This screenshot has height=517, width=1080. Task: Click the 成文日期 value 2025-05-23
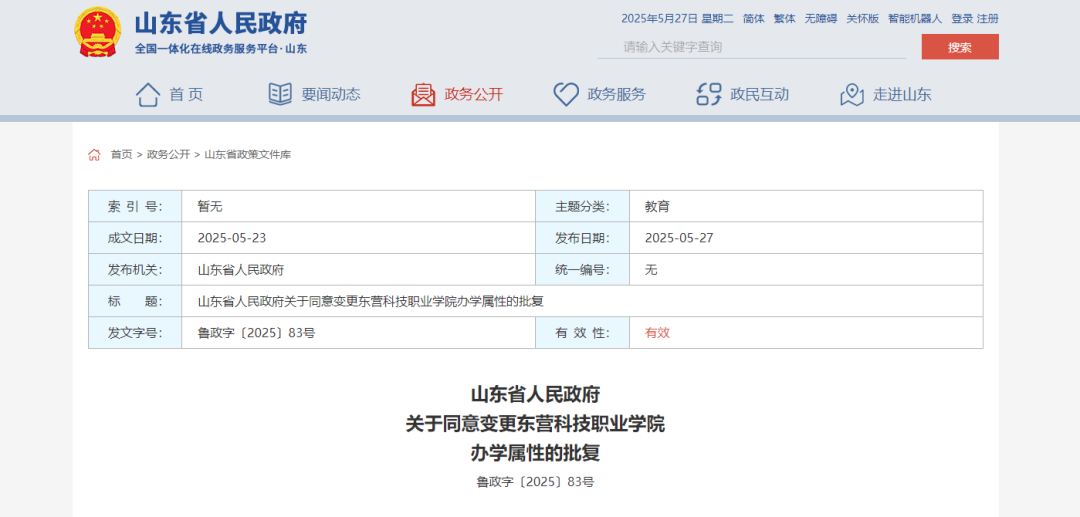coord(231,238)
